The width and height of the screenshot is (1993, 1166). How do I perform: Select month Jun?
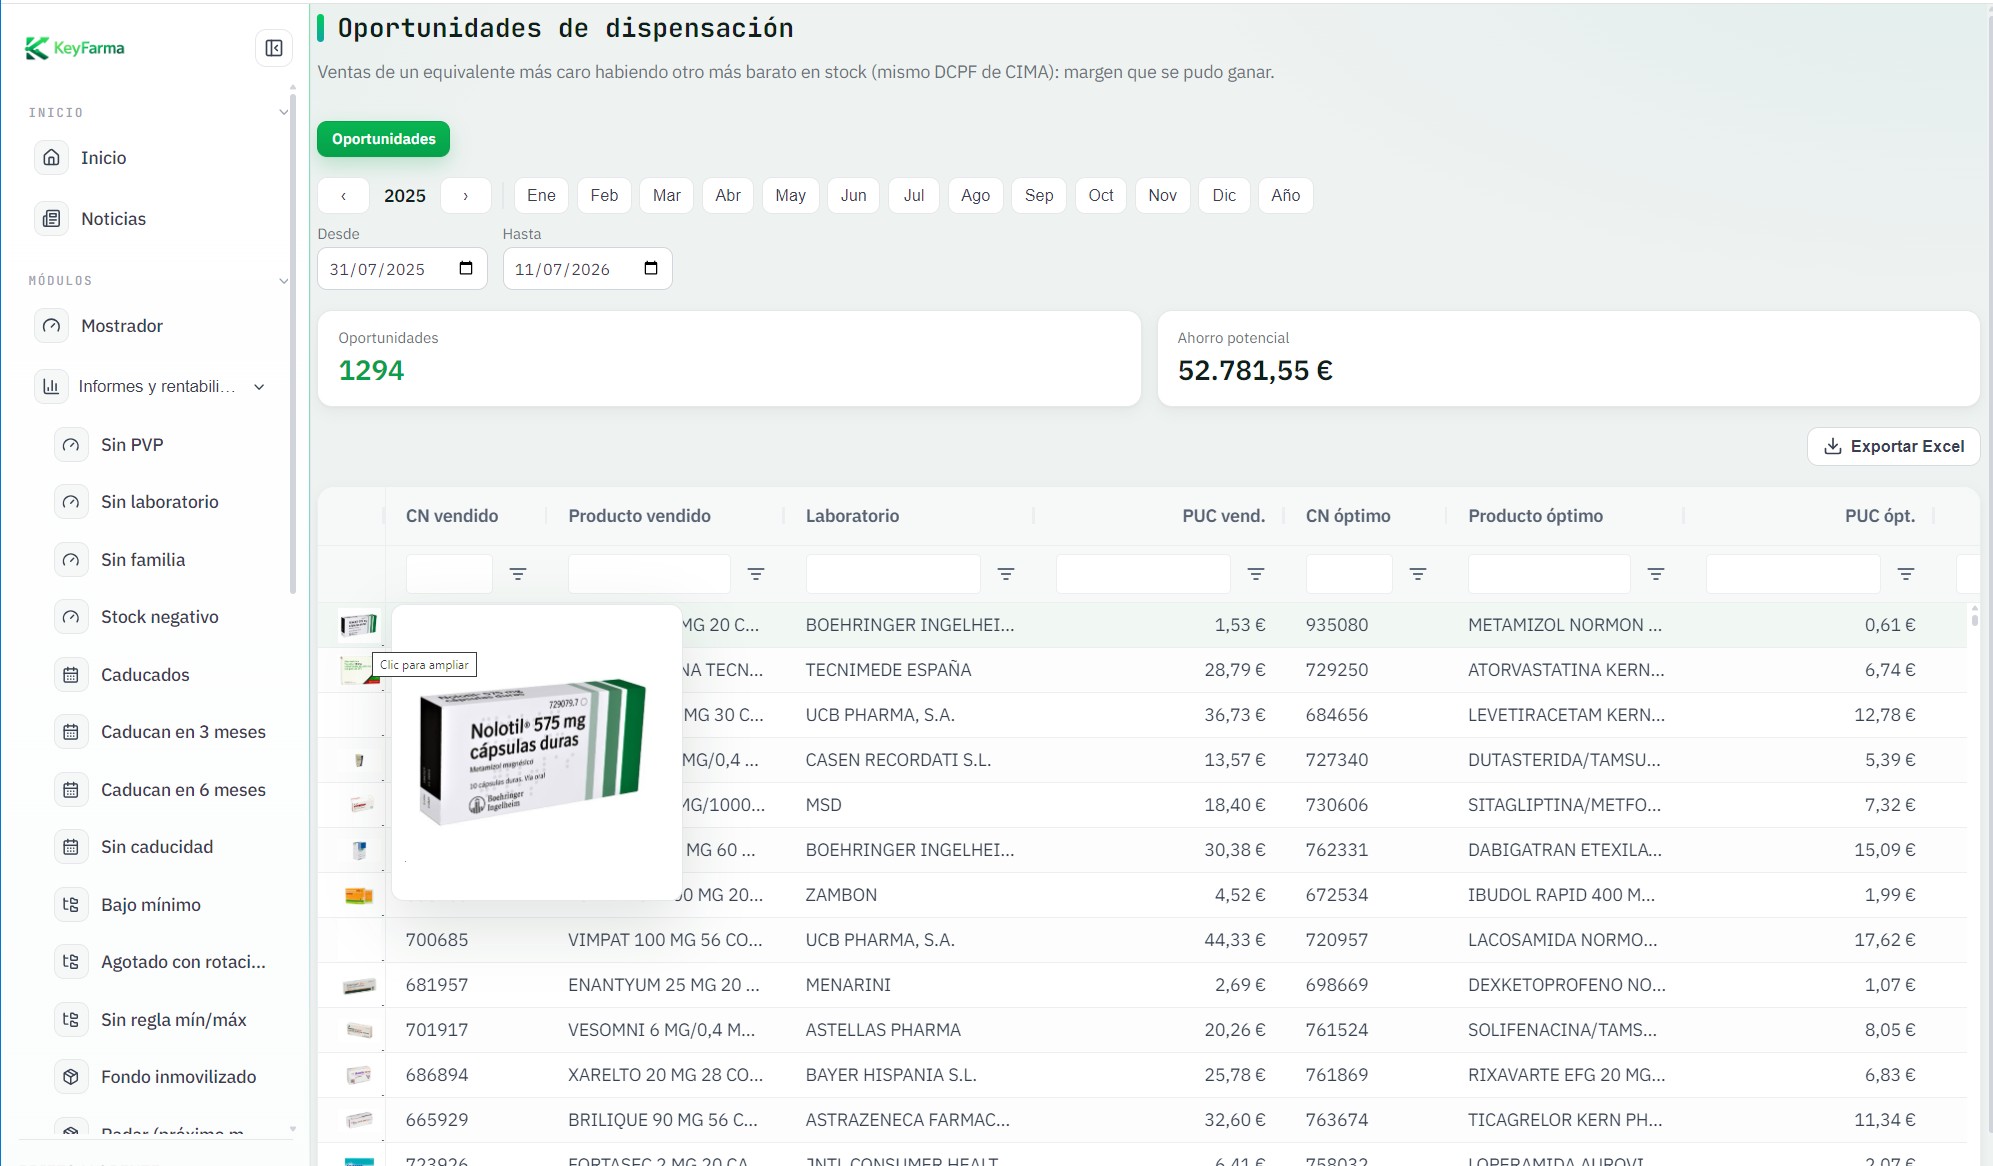(854, 196)
